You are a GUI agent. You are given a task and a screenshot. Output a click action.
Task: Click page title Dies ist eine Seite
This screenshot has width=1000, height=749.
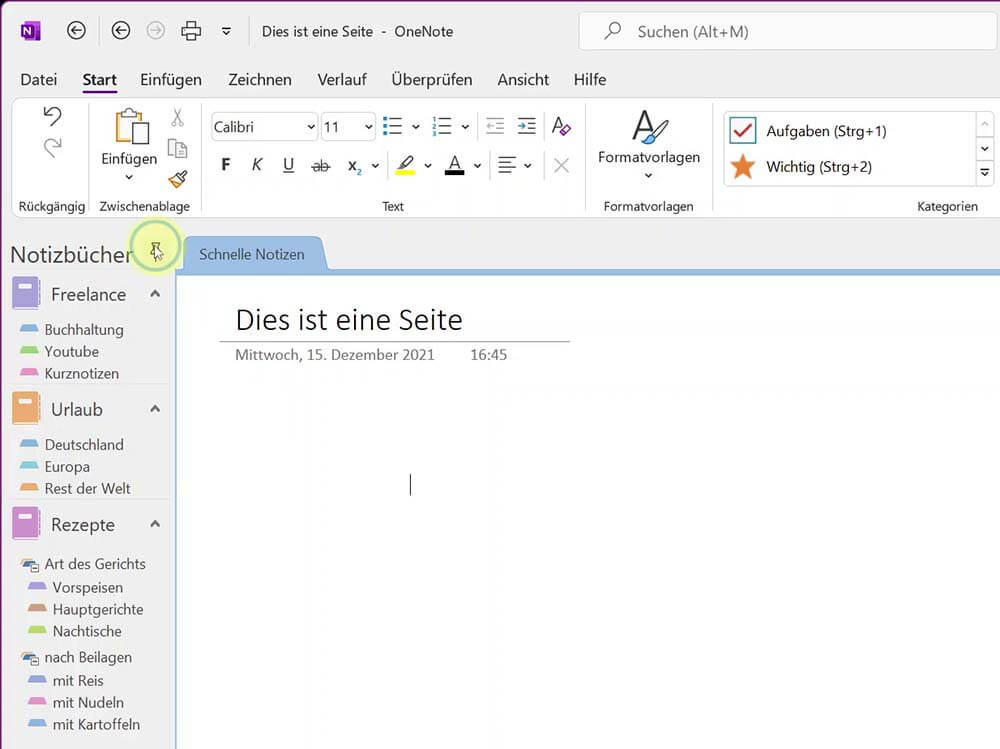coord(349,320)
